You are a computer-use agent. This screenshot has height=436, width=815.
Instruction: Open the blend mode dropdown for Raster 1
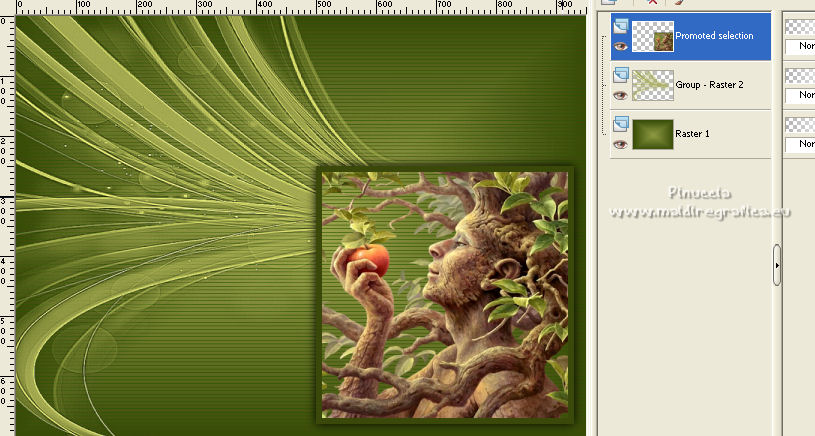tap(800, 144)
